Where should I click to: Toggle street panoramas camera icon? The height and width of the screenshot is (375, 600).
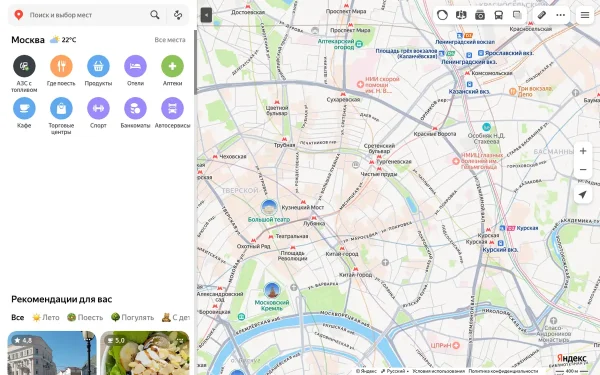tap(480, 15)
